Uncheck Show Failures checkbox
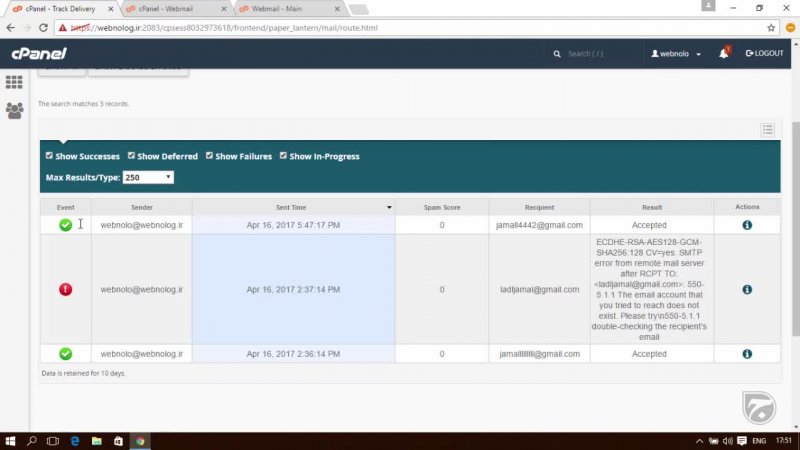 pyautogui.click(x=209, y=156)
